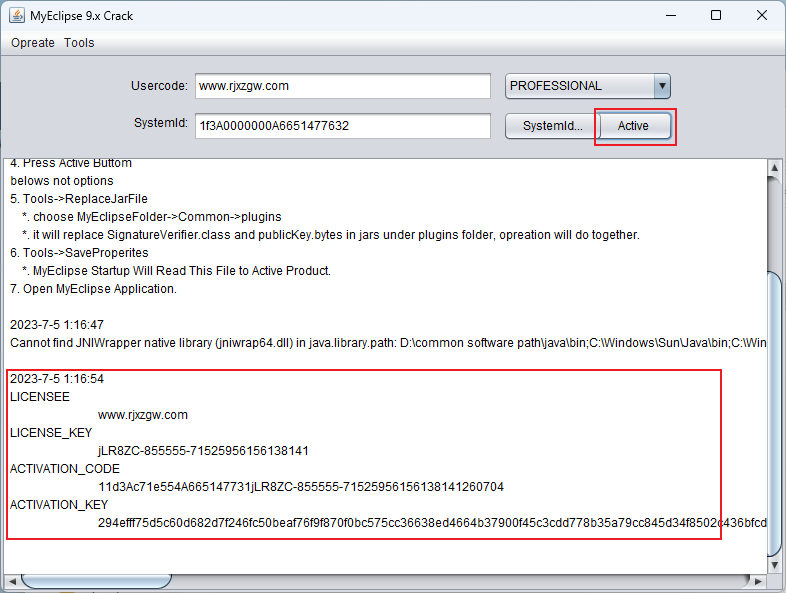Viewport: 786px width, 593px height.
Task: Click the 'it will replace SignatureVerifier.class' line
Action: 331,235
